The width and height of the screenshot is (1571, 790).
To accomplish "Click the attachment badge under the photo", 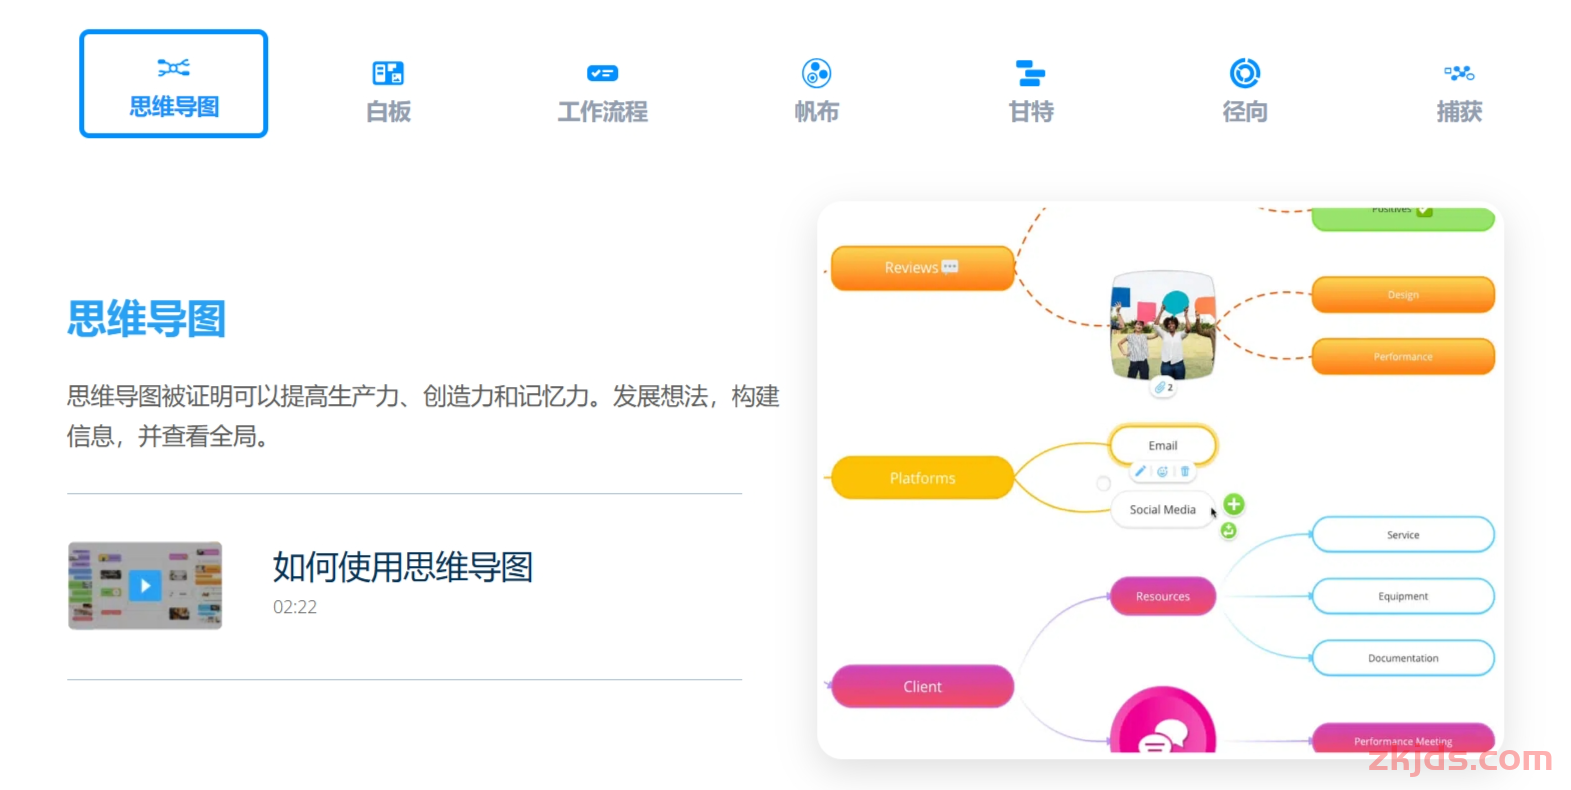I will pos(1163,387).
